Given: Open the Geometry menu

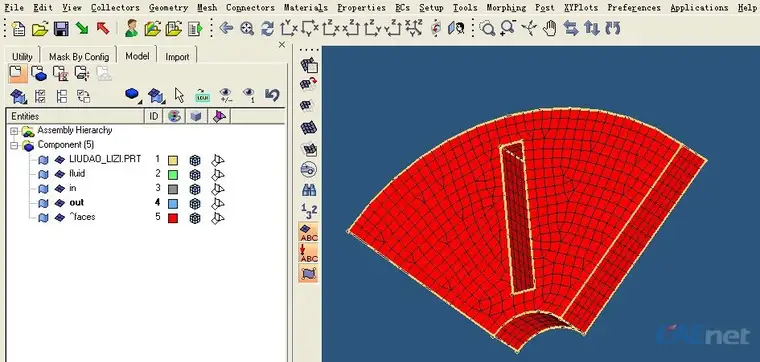Looking at the screenshot, I should pos(168,8).
